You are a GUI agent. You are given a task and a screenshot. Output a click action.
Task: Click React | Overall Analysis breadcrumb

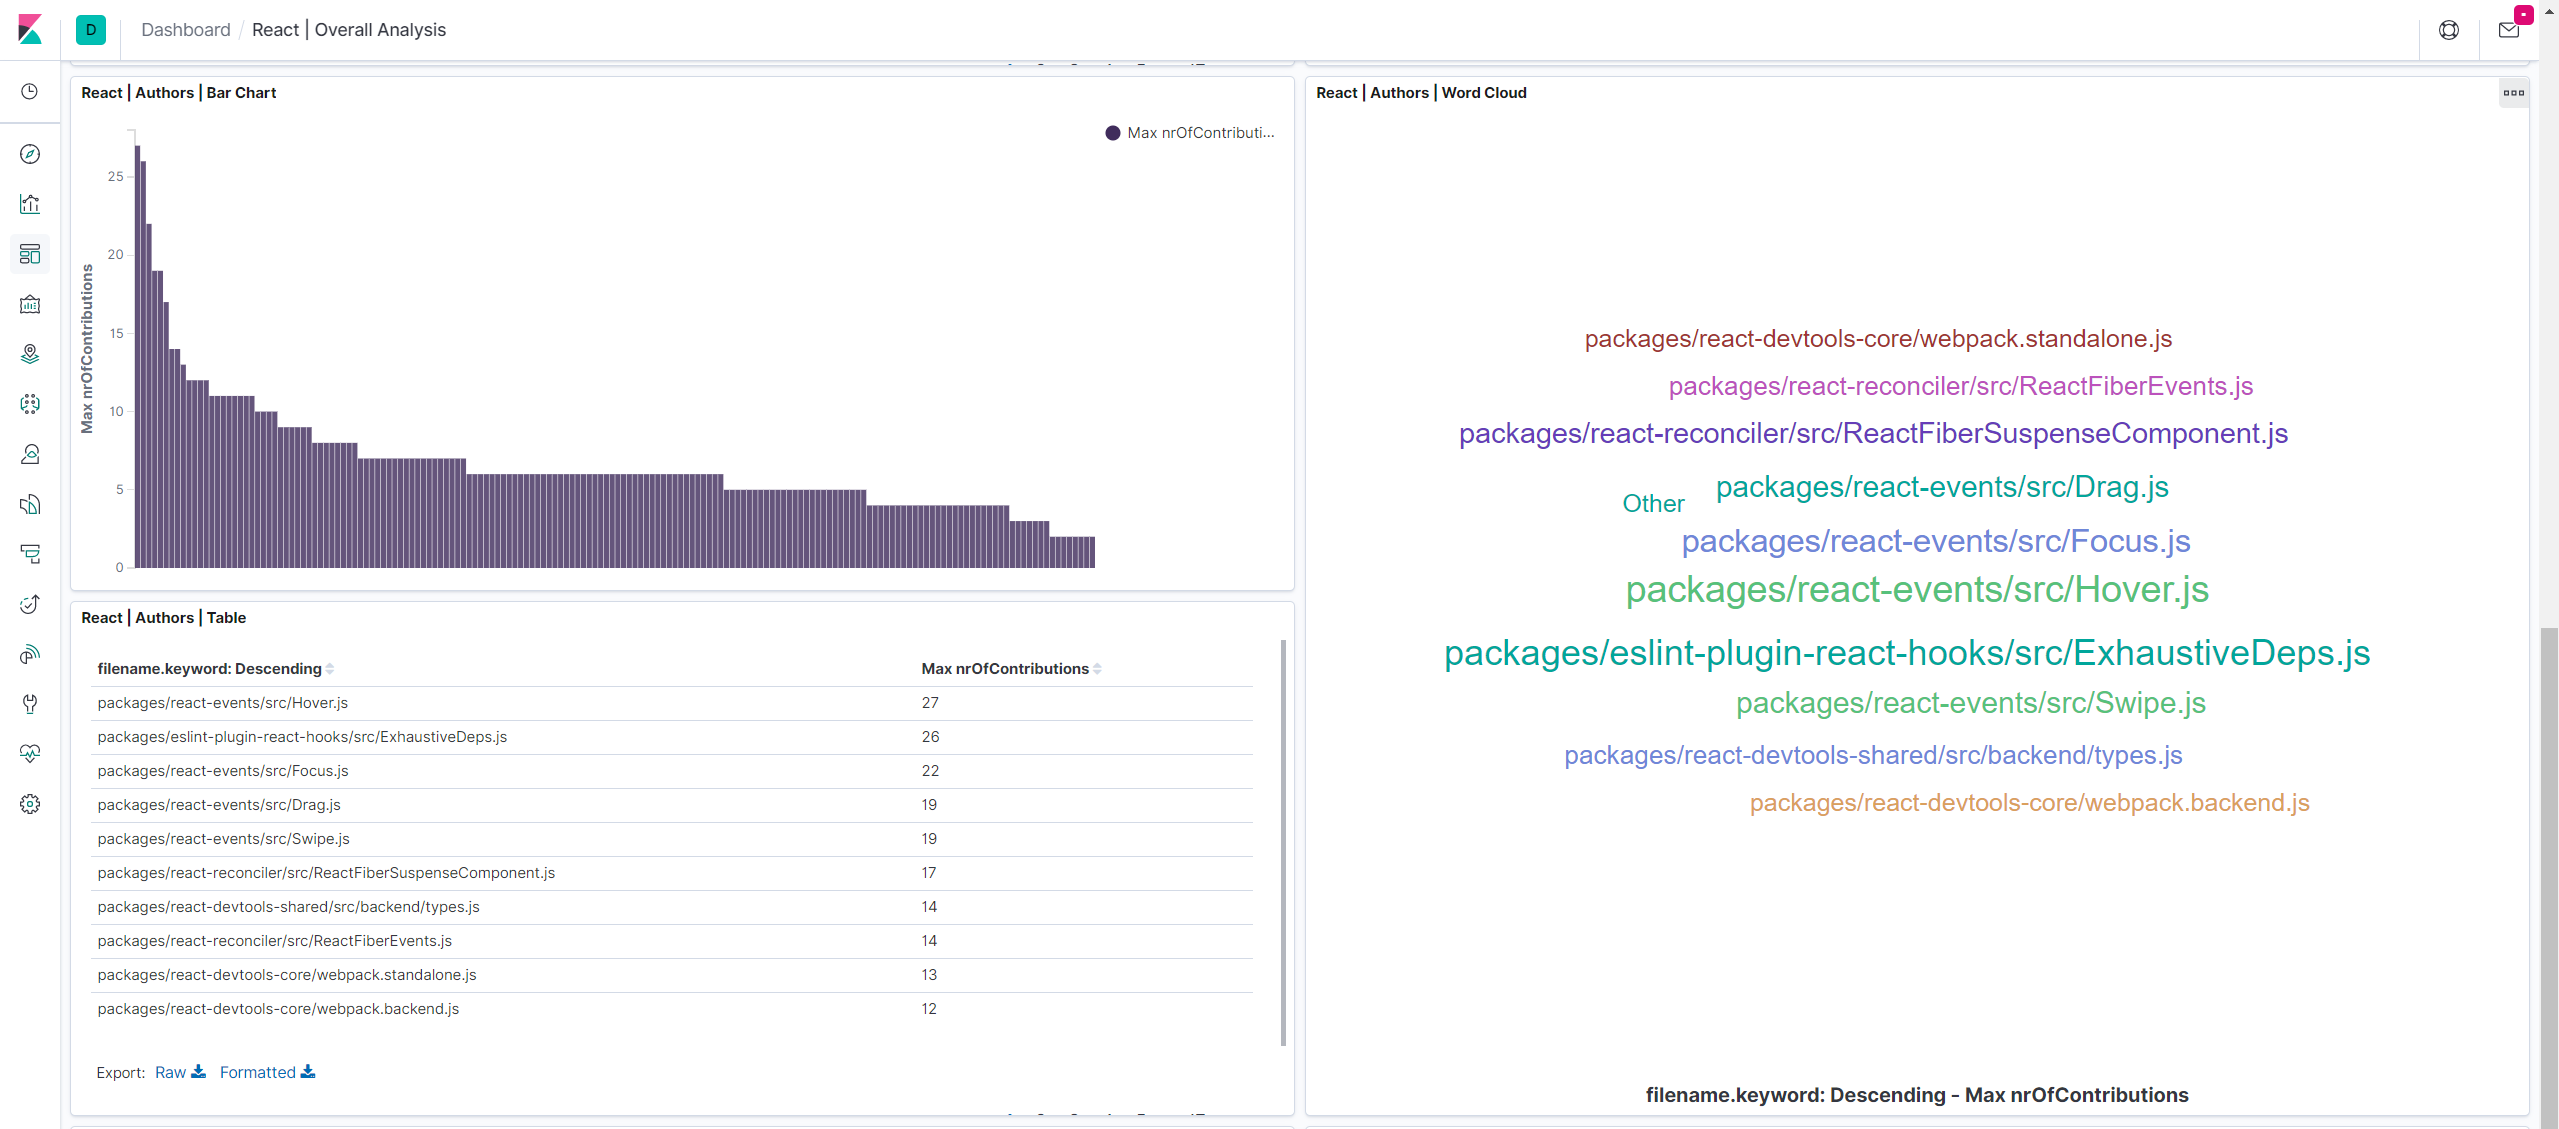pos(349,30)
